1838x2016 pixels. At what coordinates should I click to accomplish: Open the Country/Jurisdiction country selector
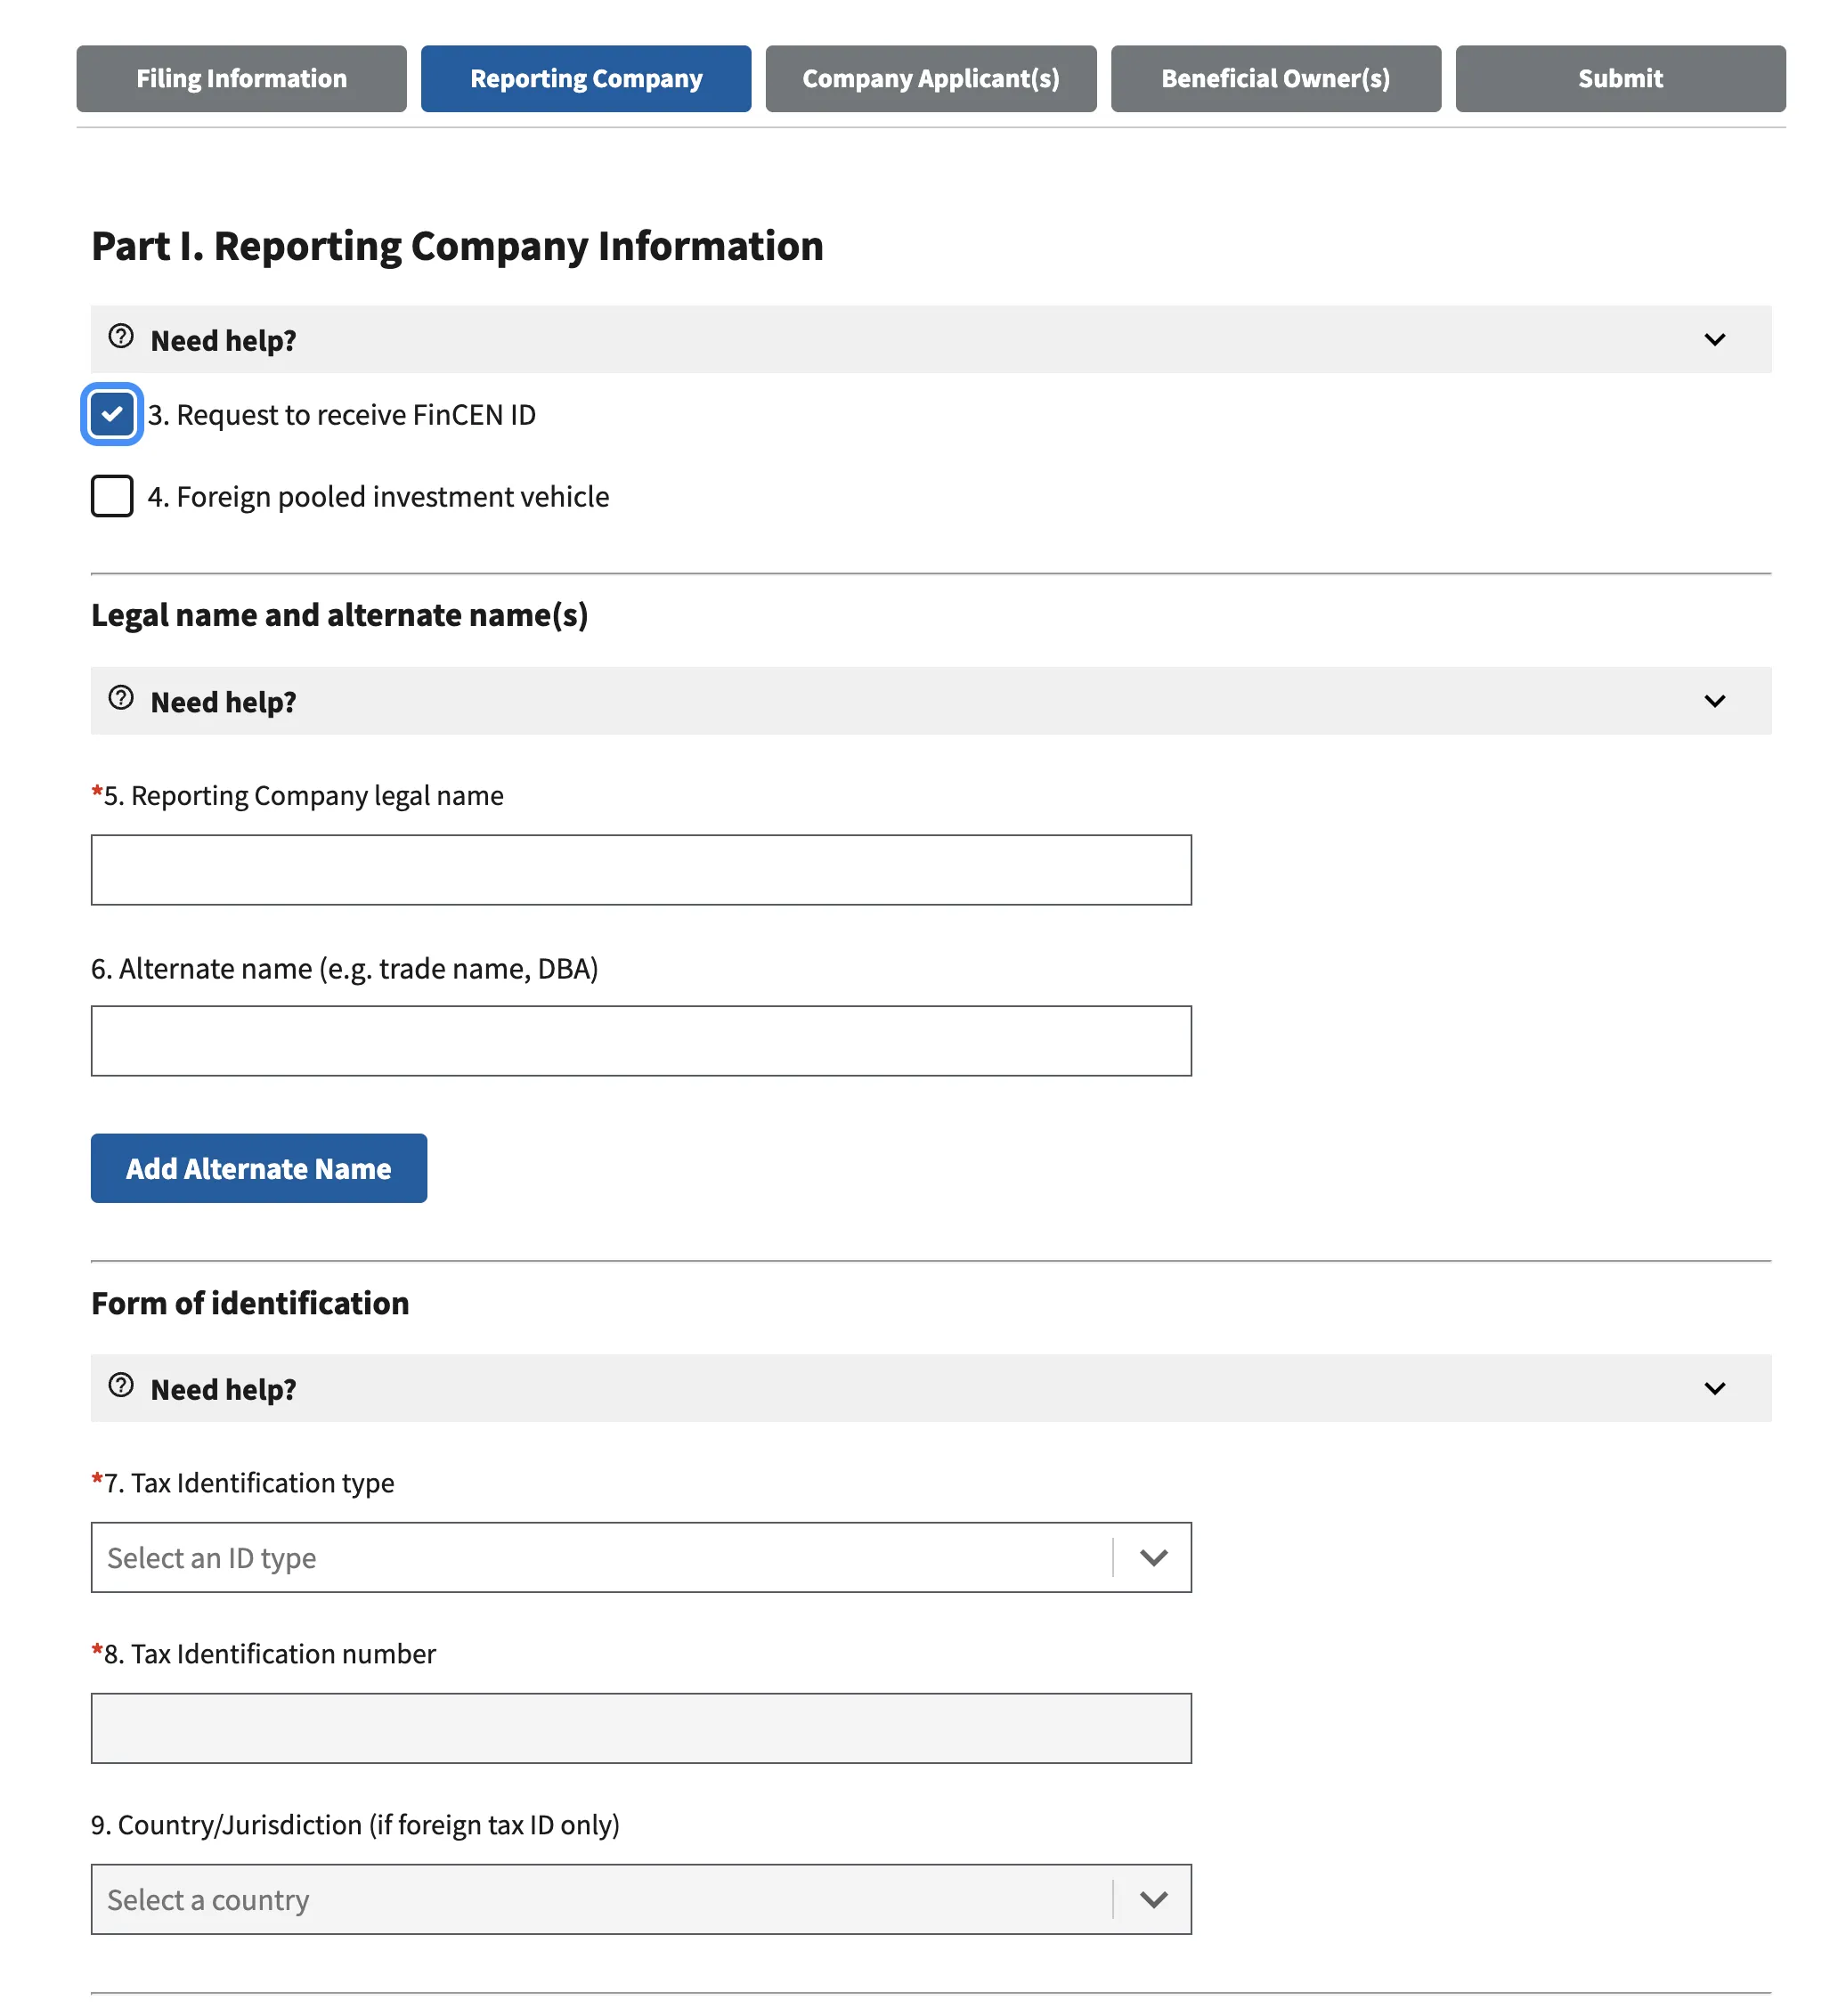pos(1152,1899)
